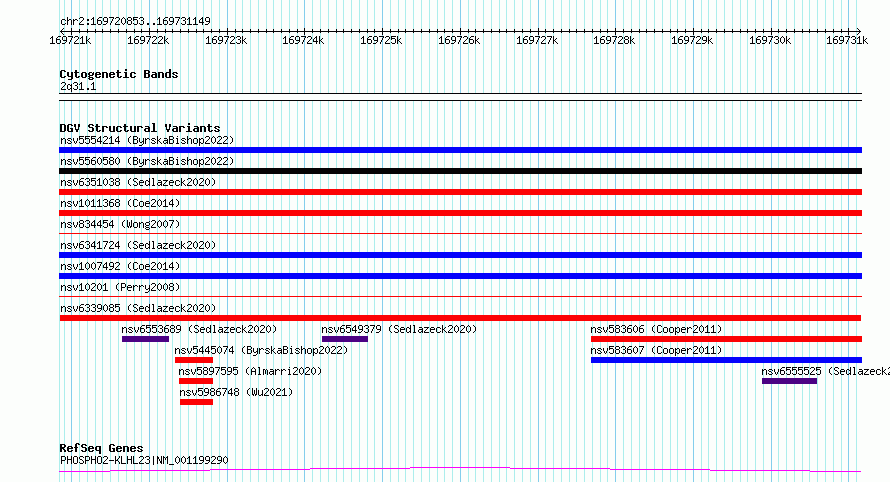Open the nsv6351038 (Sedlazeck2020) variant label
This screenshot has width=890, height=482.
[138, 182]
